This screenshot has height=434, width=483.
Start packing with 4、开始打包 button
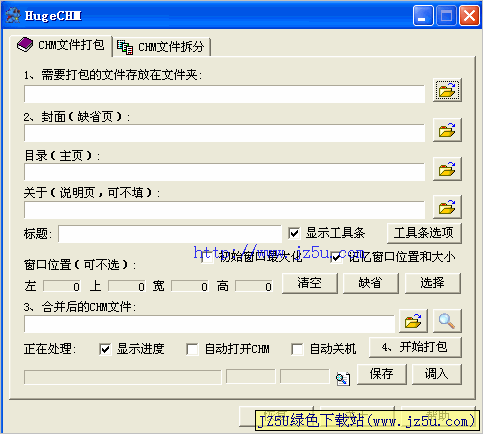(415, 347)
